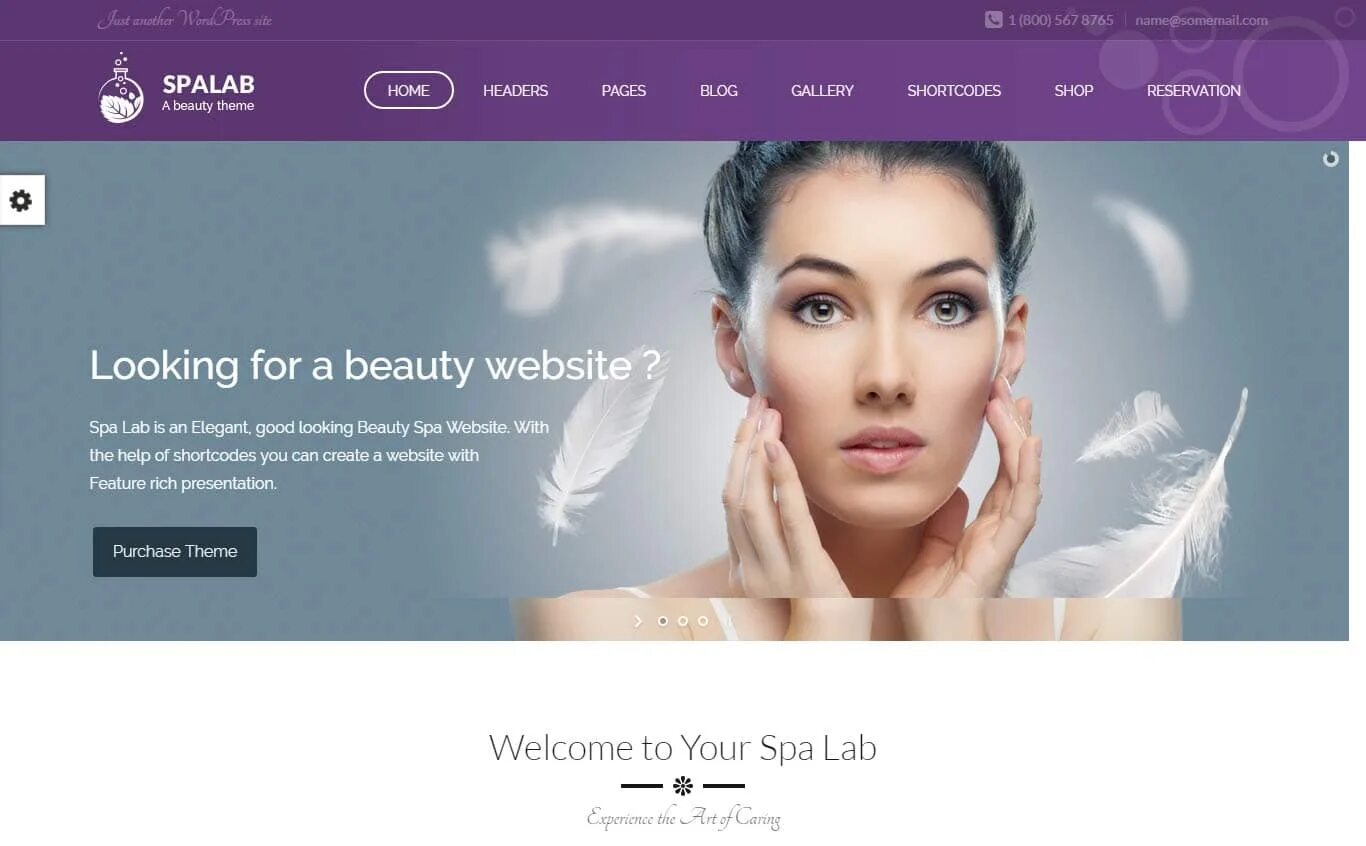Click the name@somemail.com email link
This screenshot has height=846, width=1366.
(1201, 20)
